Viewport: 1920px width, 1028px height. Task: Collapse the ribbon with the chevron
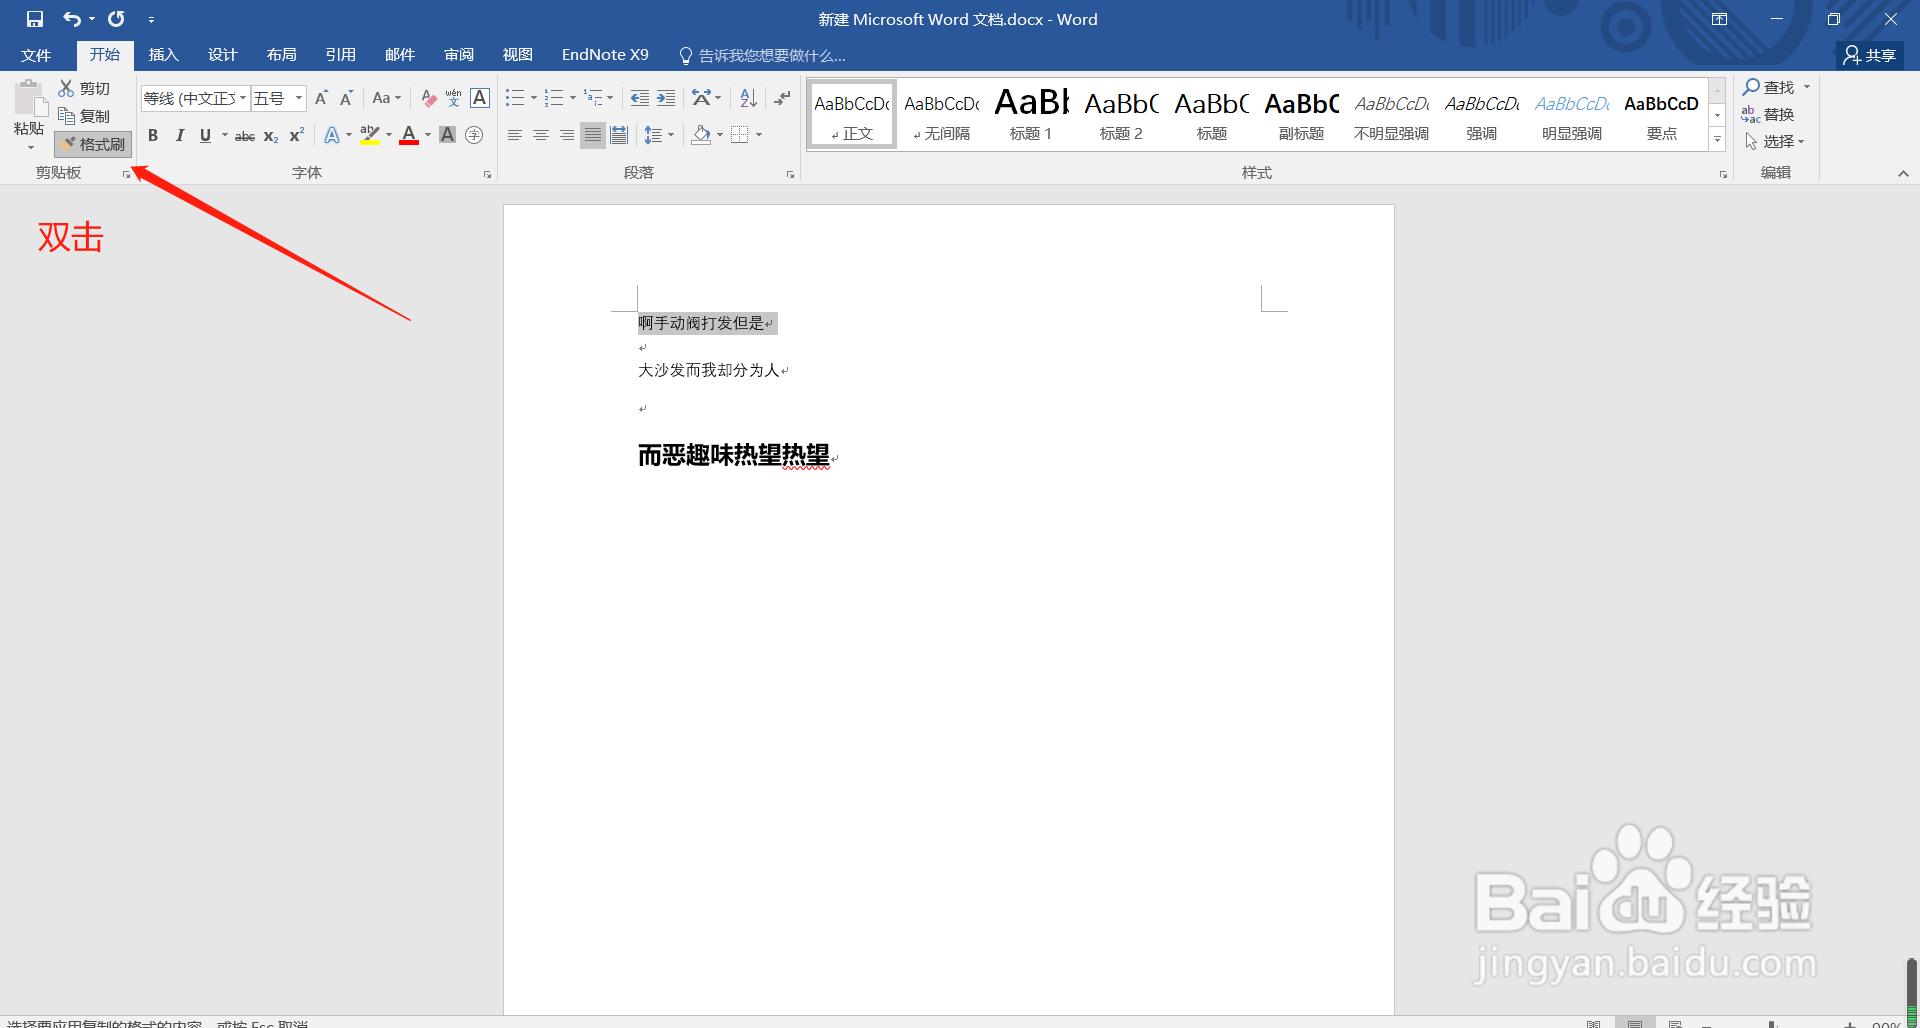click(1903, 174)
